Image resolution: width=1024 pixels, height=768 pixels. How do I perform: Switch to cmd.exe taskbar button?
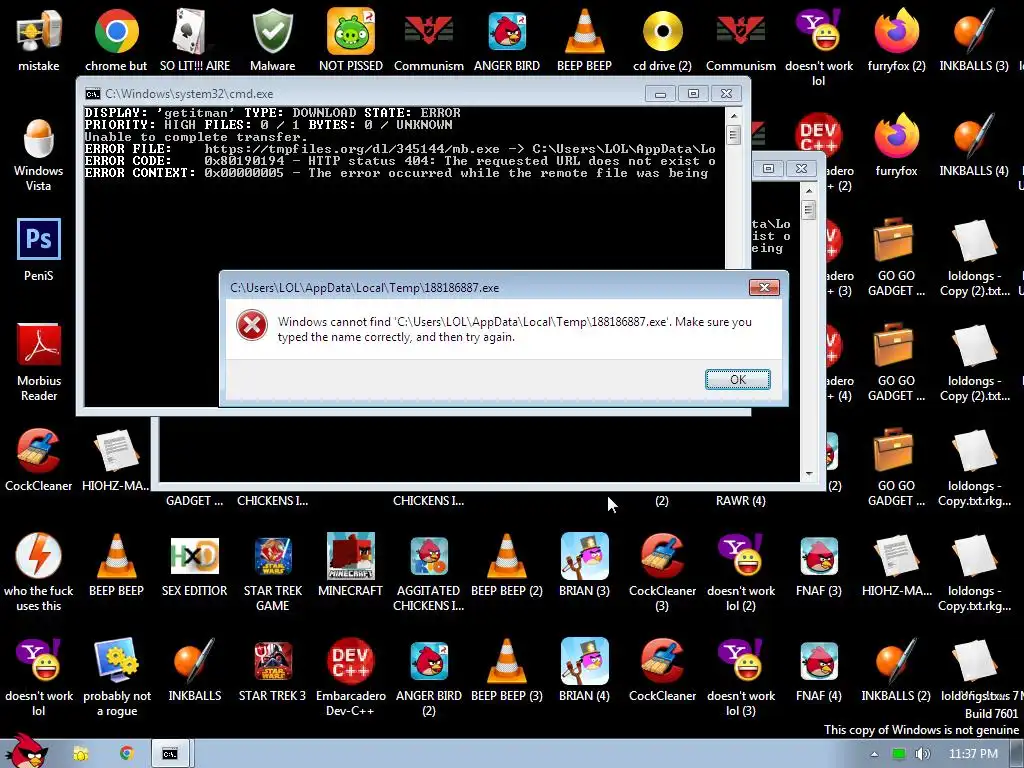170,754
